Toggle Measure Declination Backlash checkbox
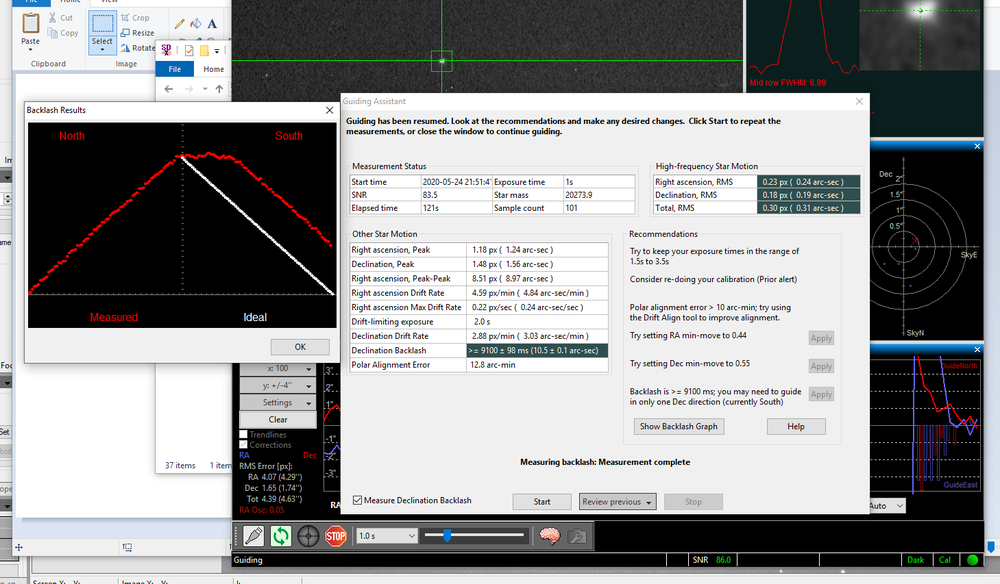Image resolution: width=1000 pixels, height=584 pixels. tap(358, 500)
